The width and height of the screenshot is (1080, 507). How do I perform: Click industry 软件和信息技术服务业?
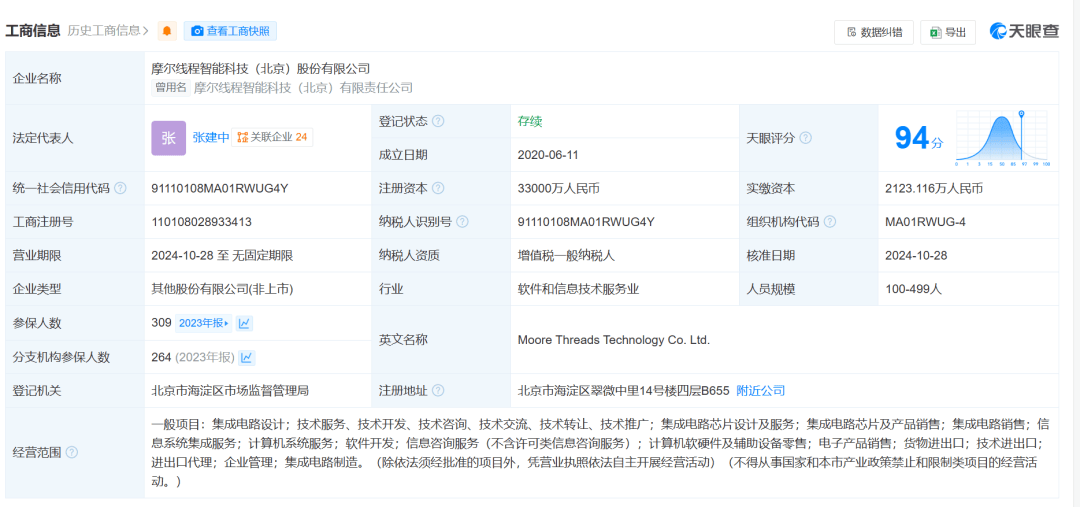(579, 289)
